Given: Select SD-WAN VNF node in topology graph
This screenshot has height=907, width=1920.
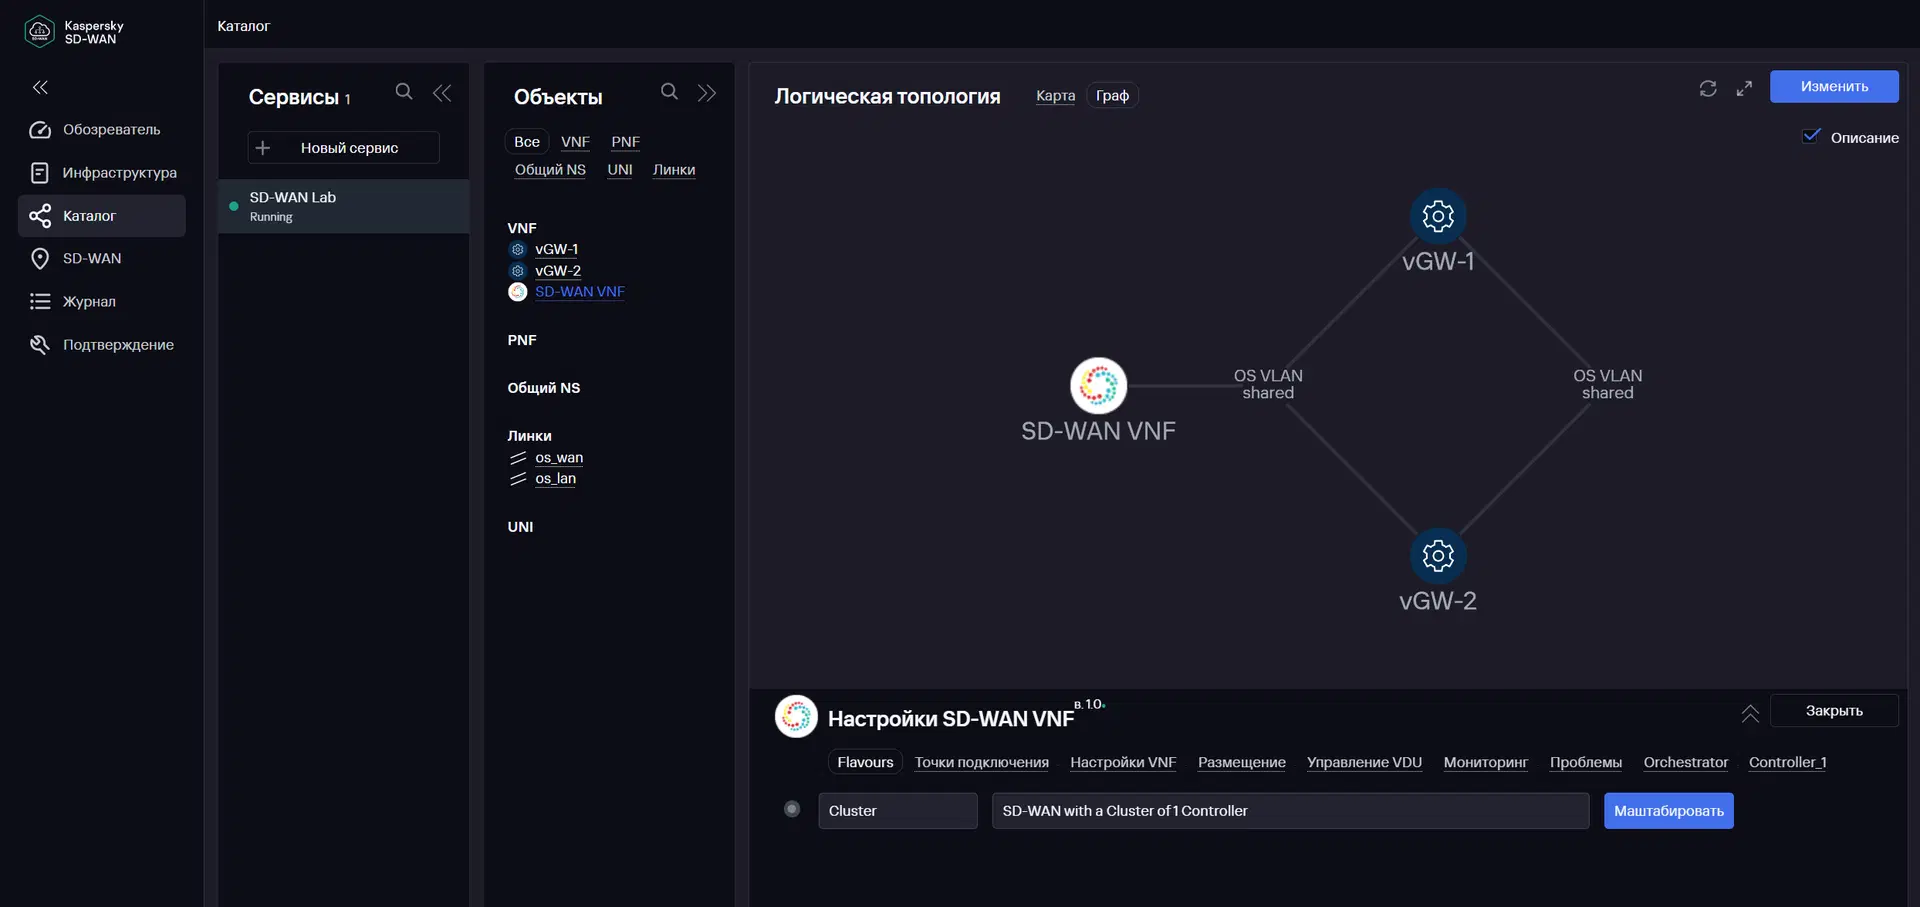Looking at the screenshot, I should [1098, 386].
